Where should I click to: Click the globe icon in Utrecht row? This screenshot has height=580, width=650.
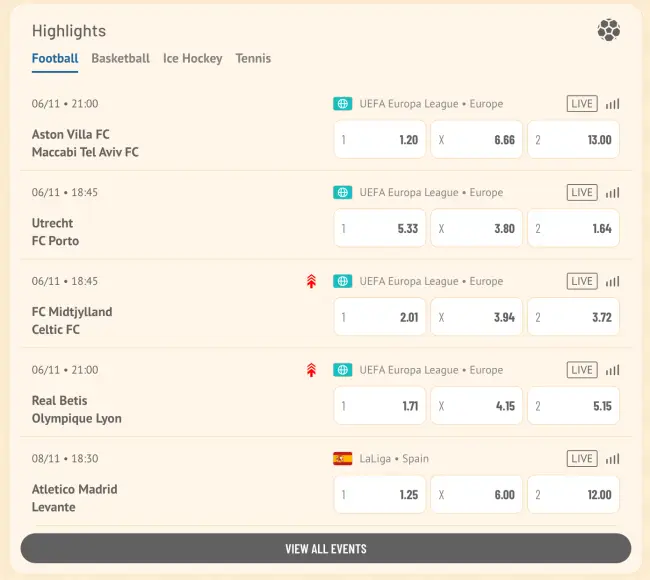pos(342,193)
